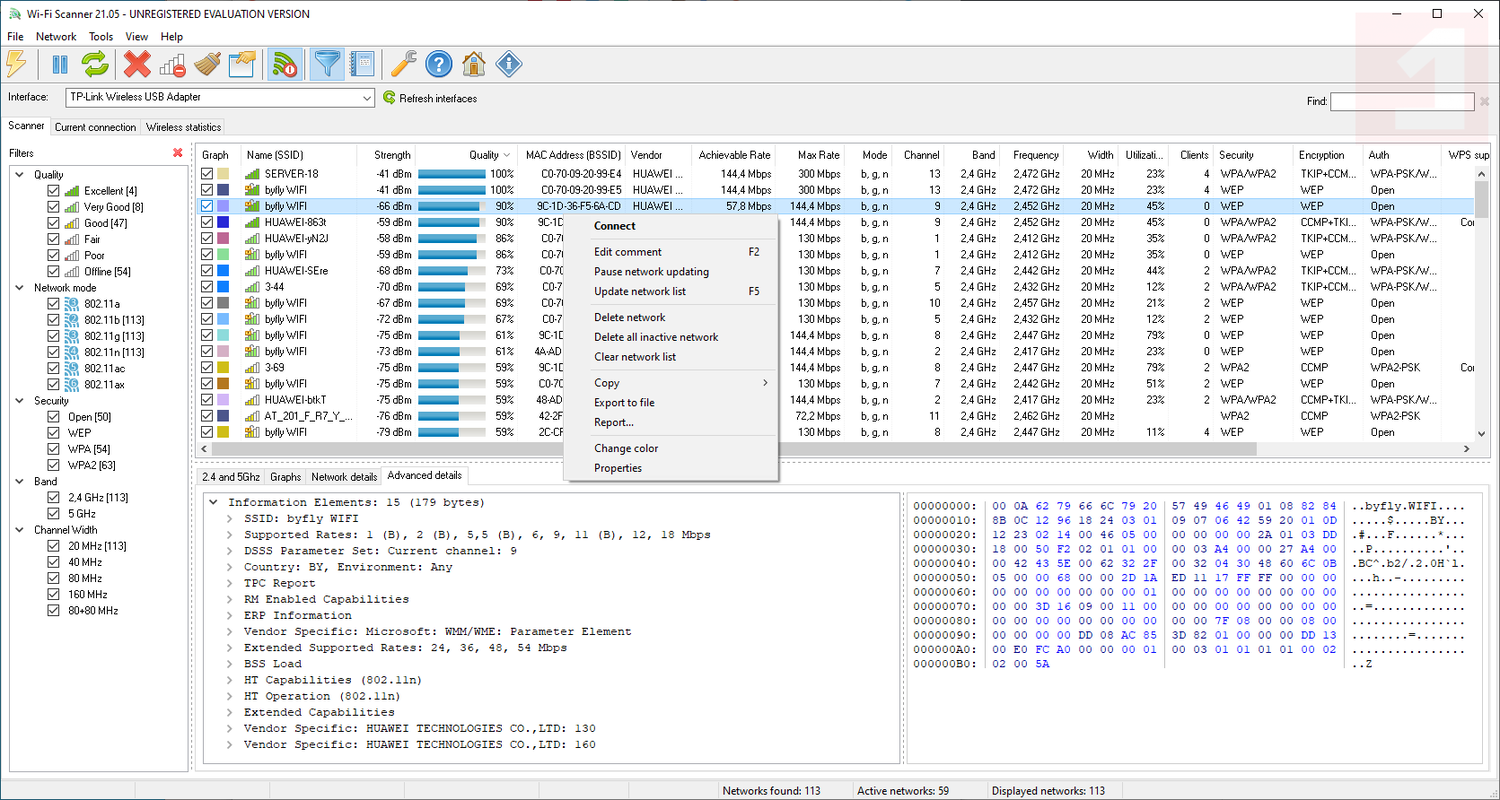1500x800 pixels.
Task: Click the Quality column header
Action: pyautogui.click(x=483, y=155)
